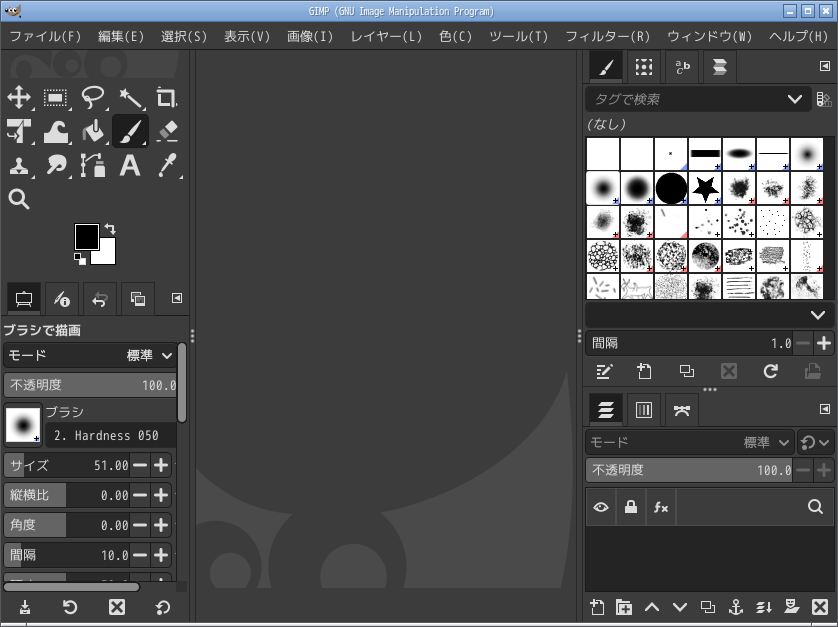This screenshot has width=838, height=627.
Task: Increase brush aspect ratio with plus
Action: point(161,496)
